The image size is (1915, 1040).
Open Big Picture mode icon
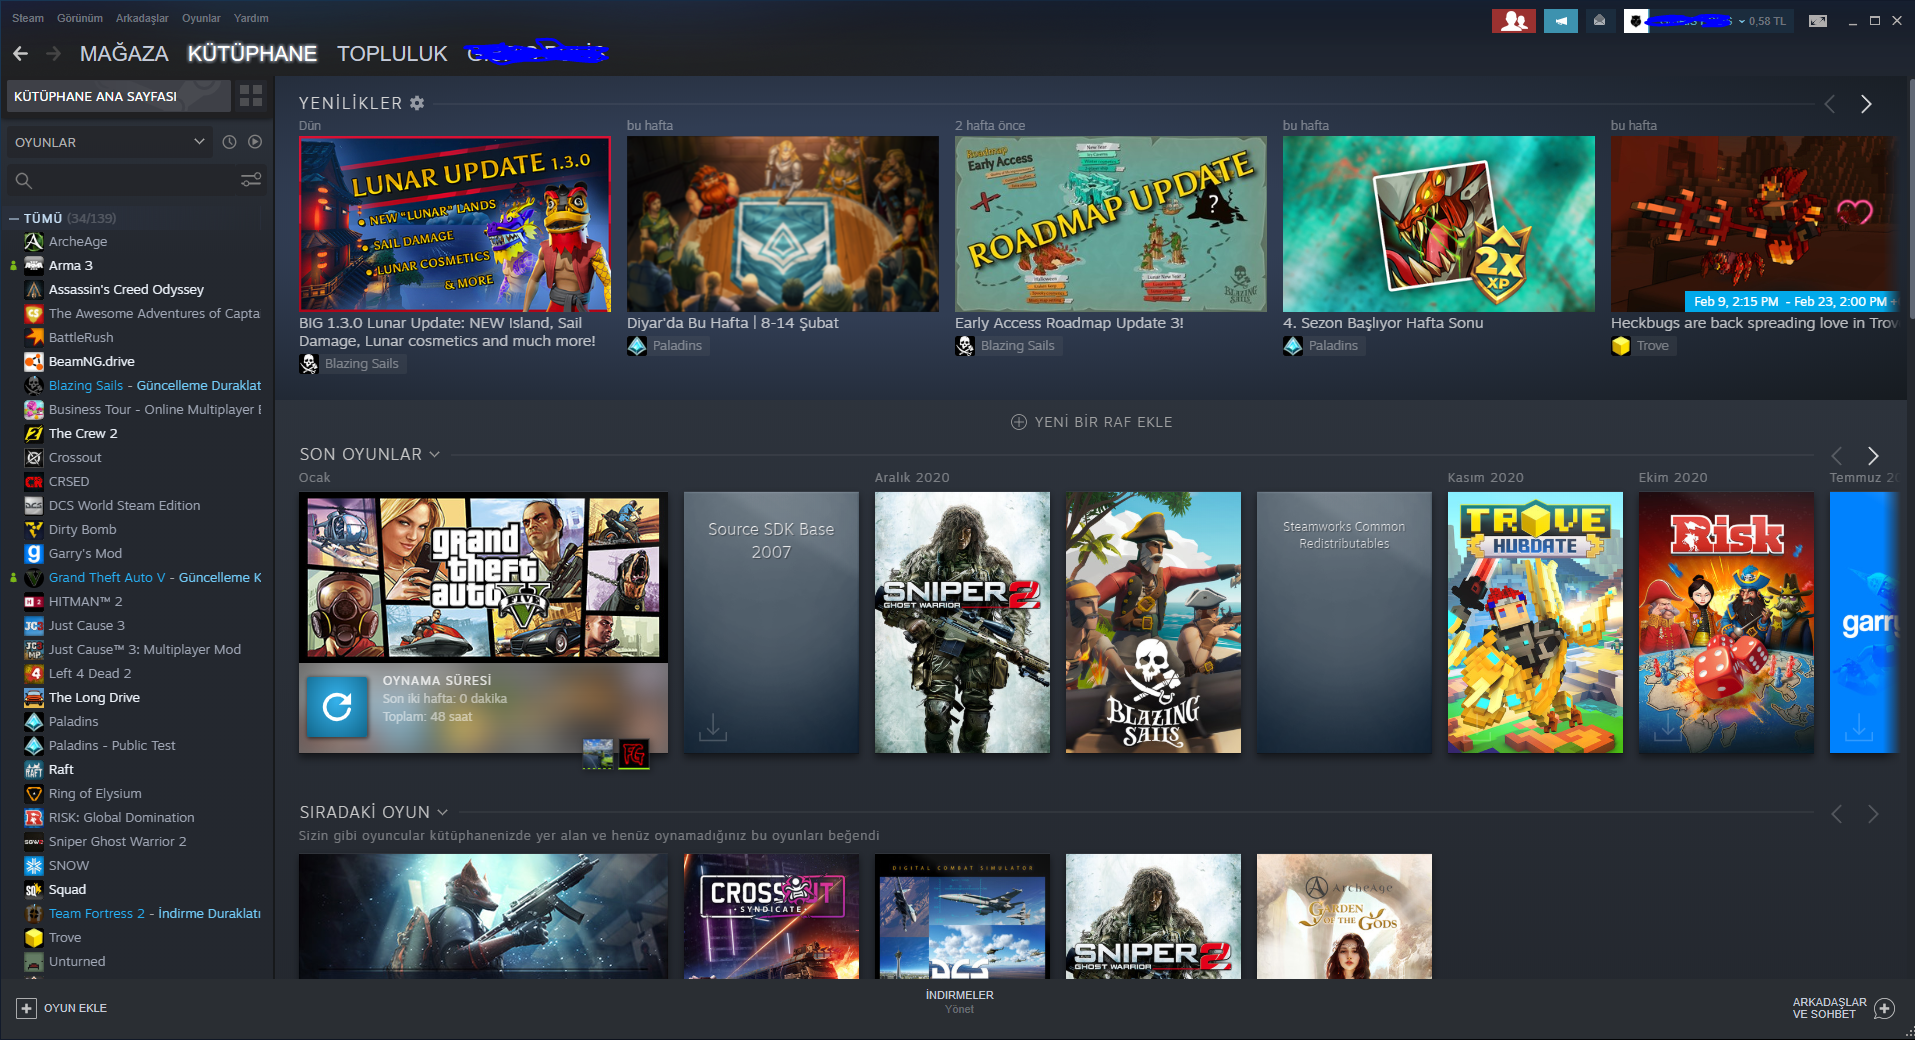point(1818,21)
